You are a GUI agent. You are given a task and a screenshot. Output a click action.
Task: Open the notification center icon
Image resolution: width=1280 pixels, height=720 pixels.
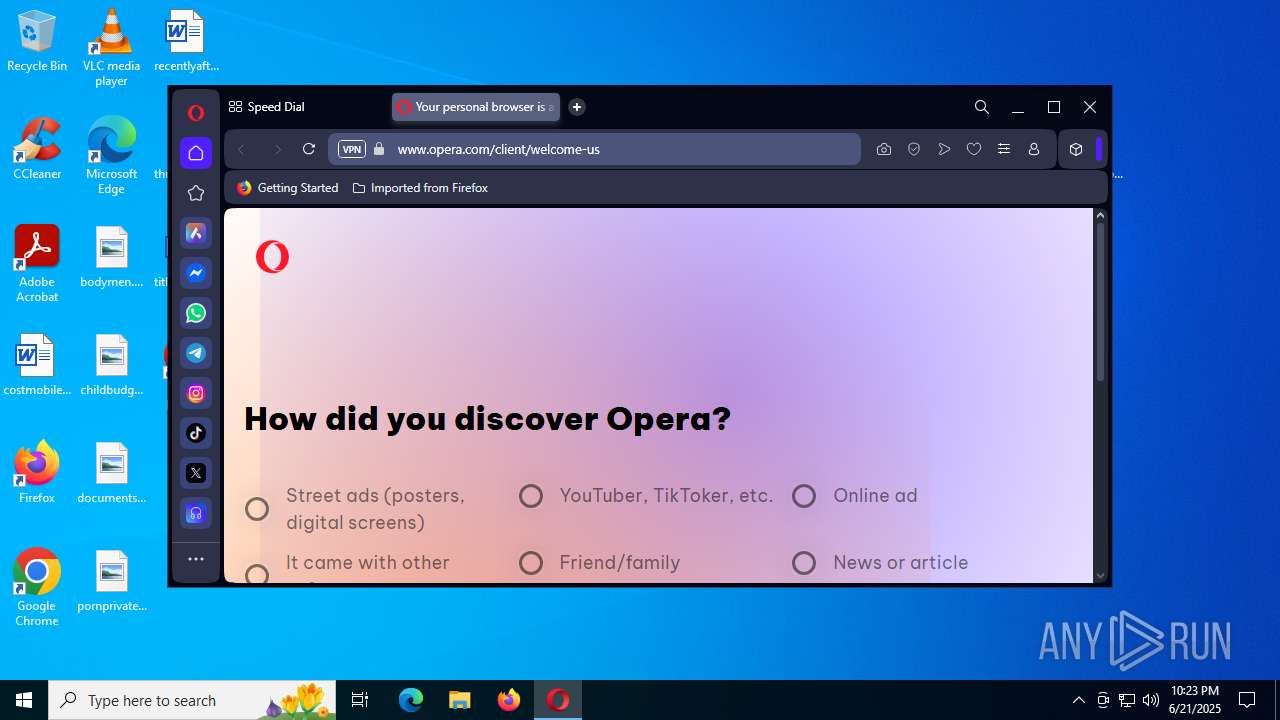coord(1247,700)
